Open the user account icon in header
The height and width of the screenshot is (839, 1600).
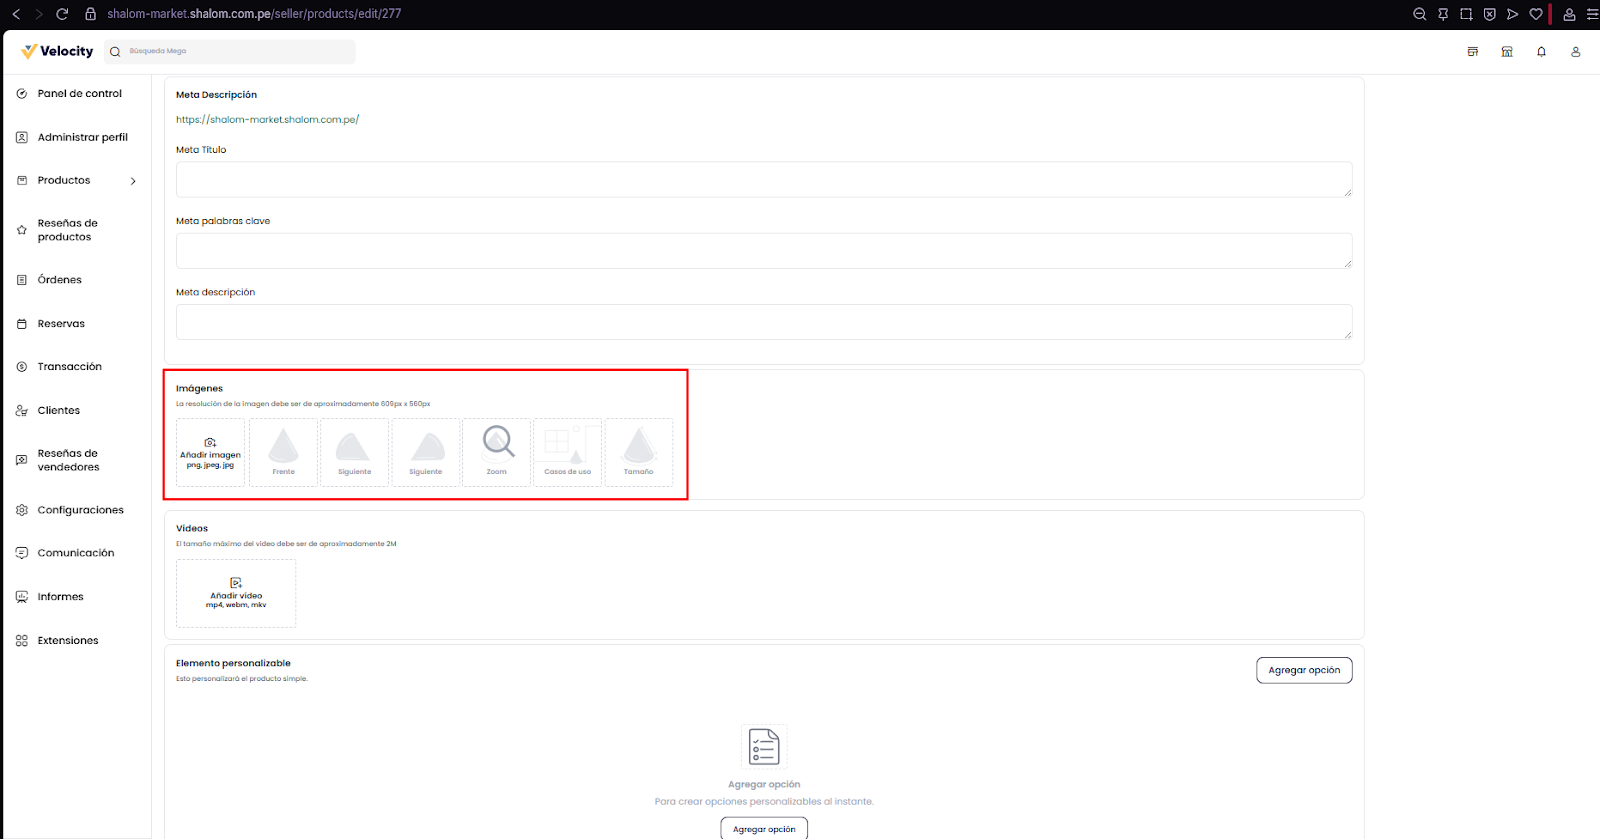1575,52
